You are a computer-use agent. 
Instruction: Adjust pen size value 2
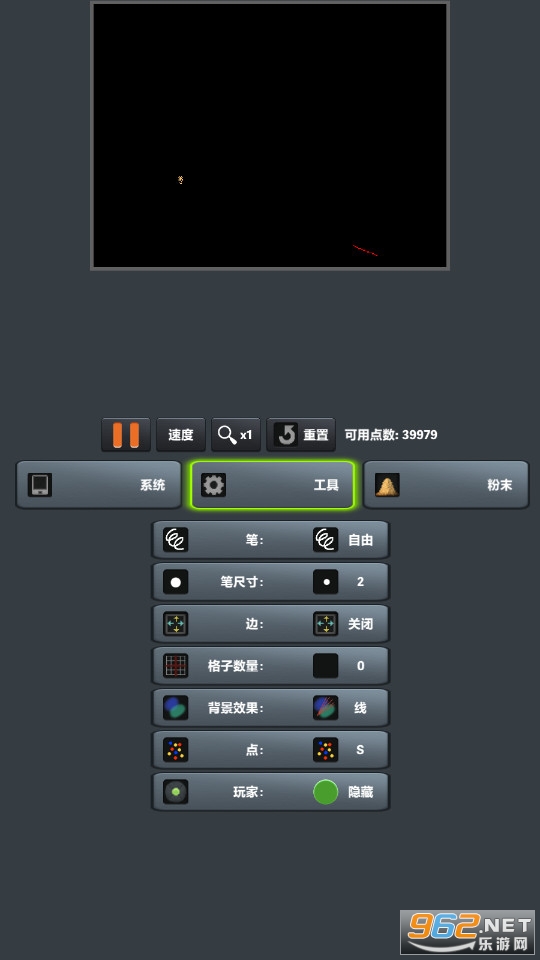(x=343, y=582)
